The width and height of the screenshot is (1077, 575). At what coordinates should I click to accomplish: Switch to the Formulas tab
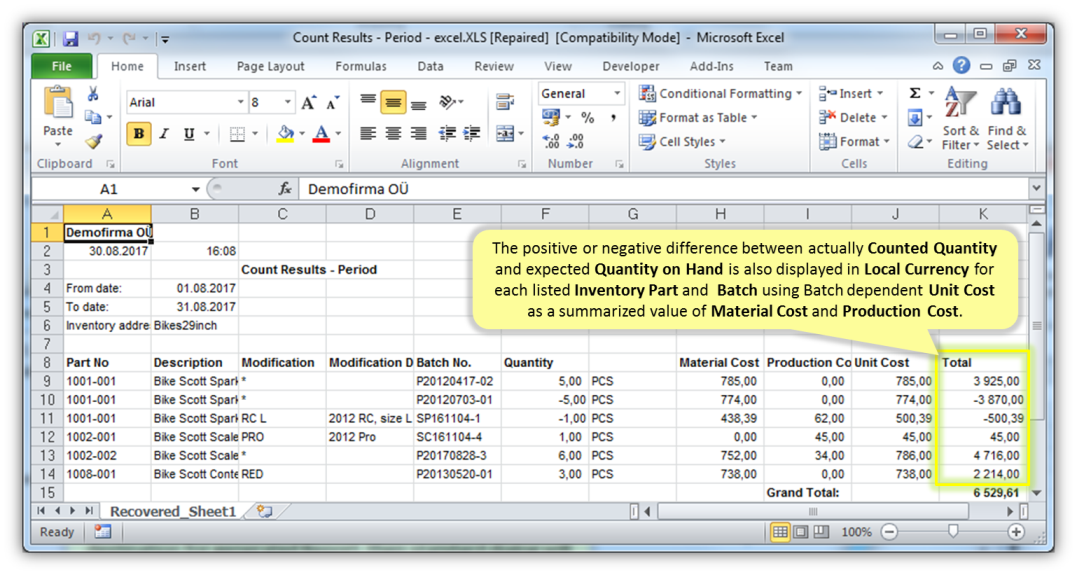pyautogui.click(x=361, y=66)
